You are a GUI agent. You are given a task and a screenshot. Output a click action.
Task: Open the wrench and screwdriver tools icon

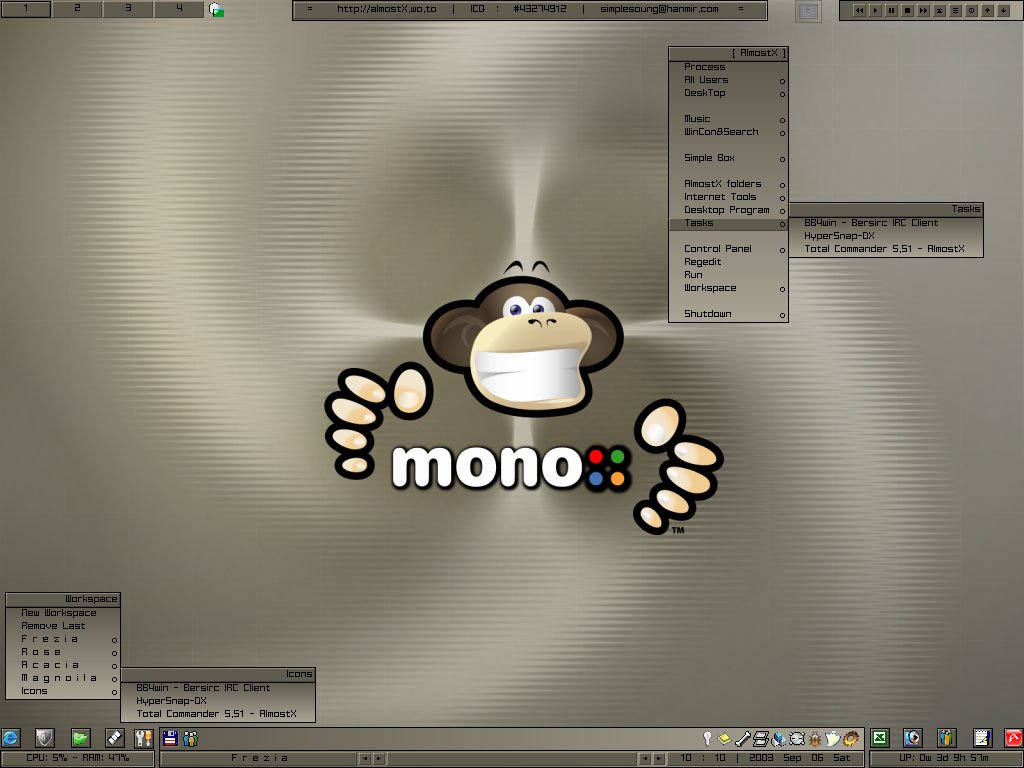click(x=143, y=739)
